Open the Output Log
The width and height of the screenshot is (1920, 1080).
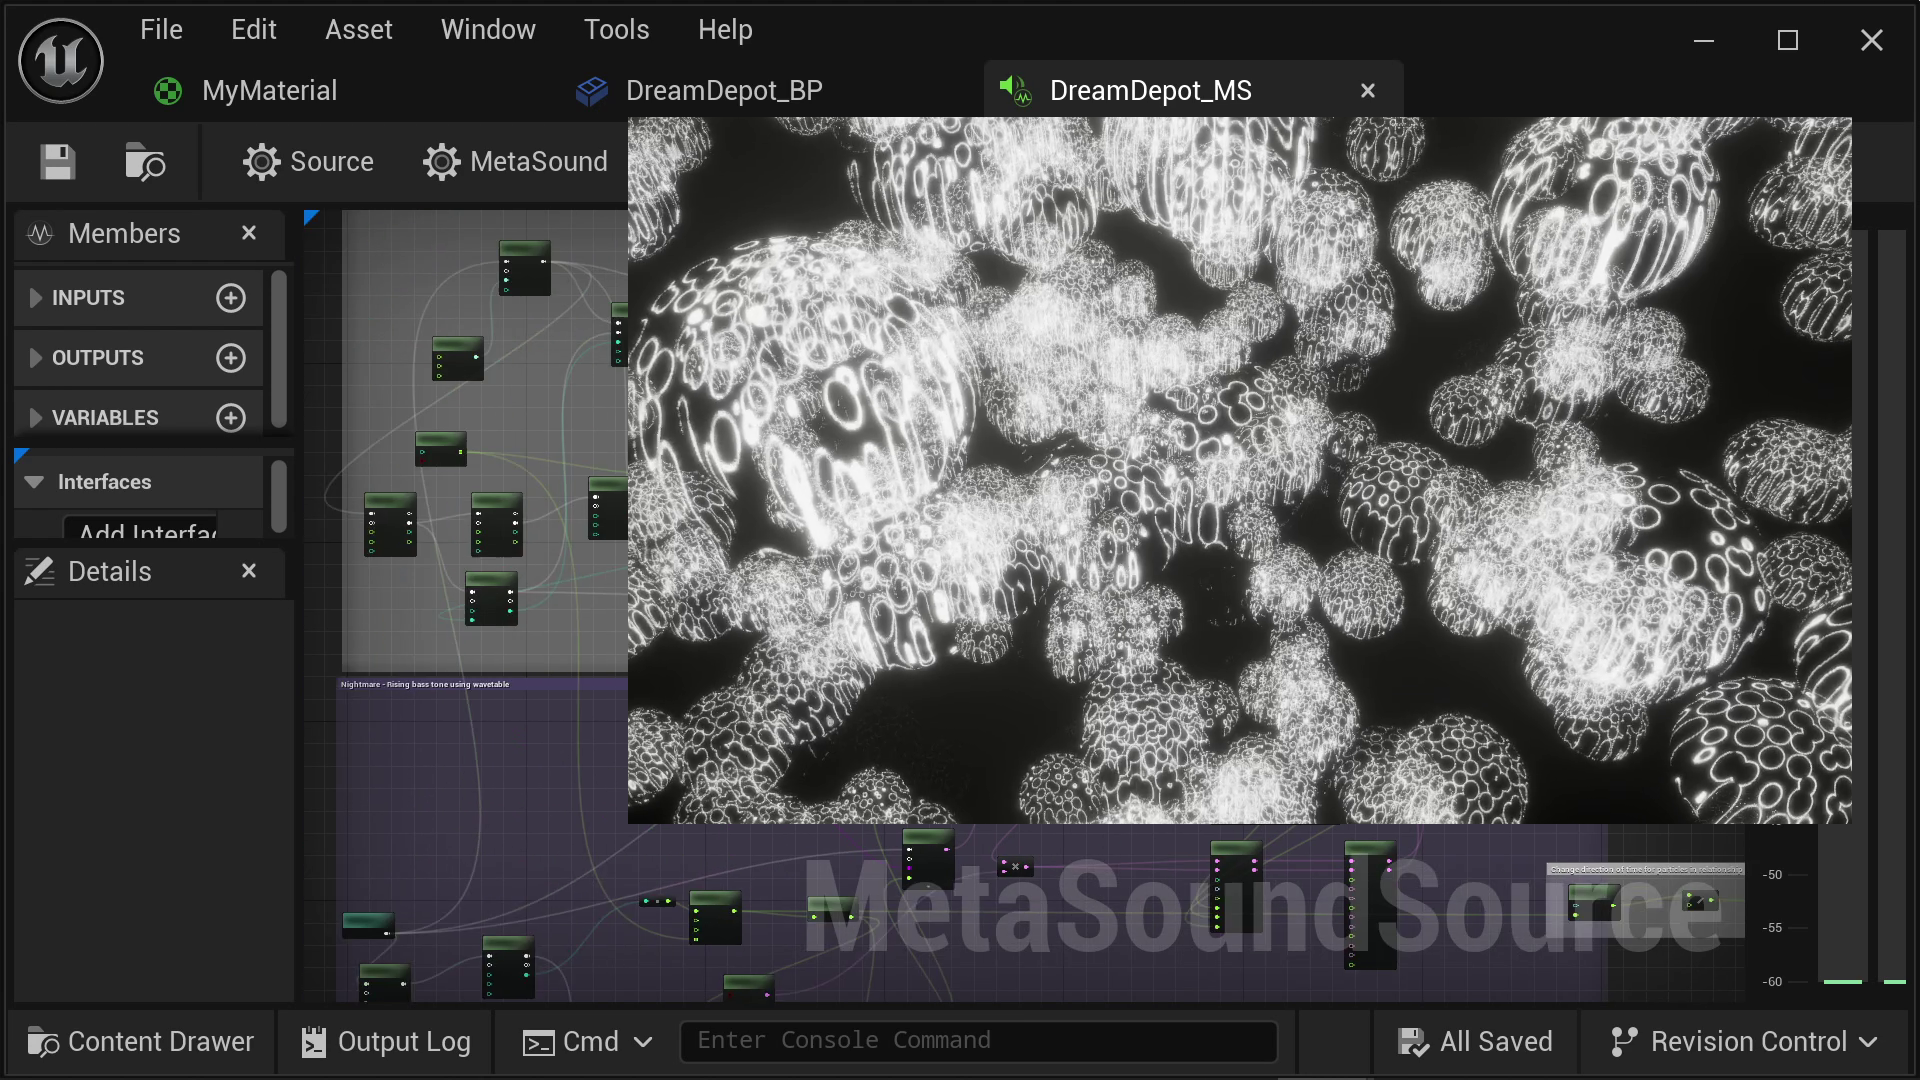pos(386,1042)
